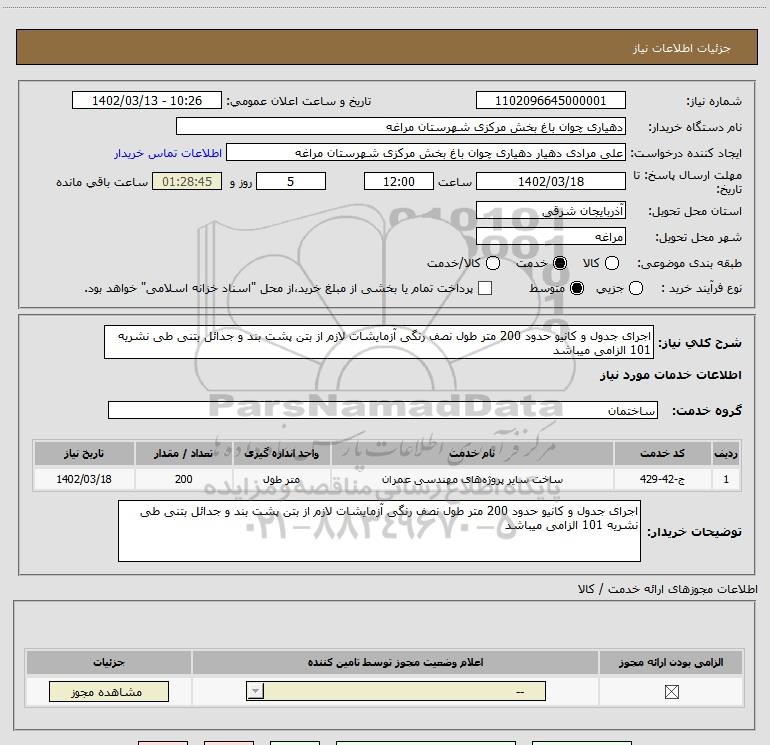The image size is (770, 745).
Task: Select the جزیی purchase type radio
Action: [636, 288]
